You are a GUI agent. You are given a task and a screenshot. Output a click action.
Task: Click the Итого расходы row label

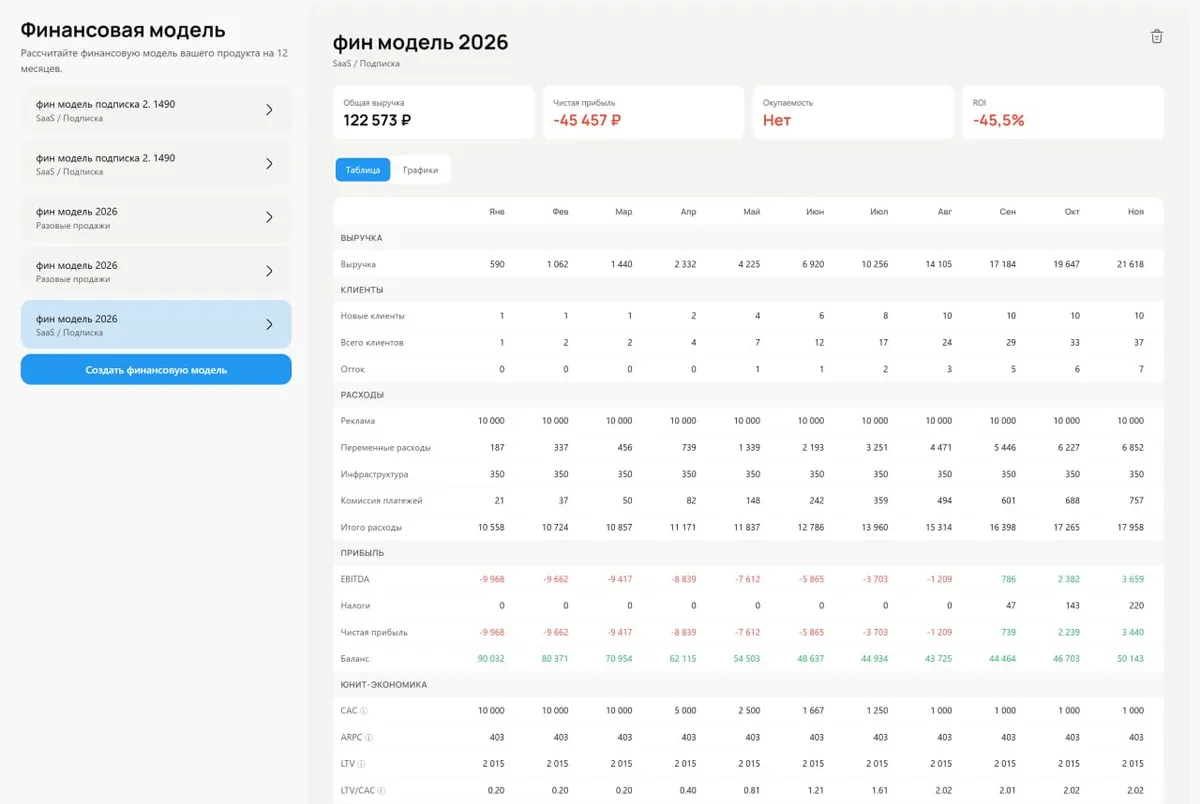pos(371,527)
